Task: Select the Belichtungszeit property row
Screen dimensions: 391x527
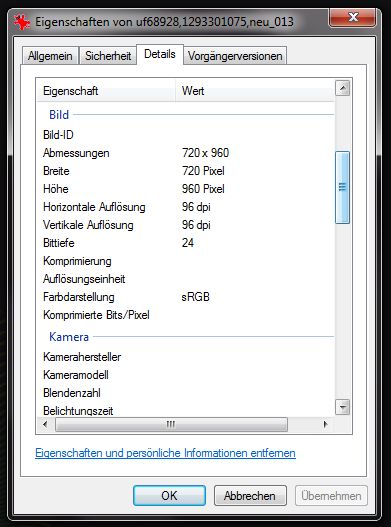Action: (185, 410)
